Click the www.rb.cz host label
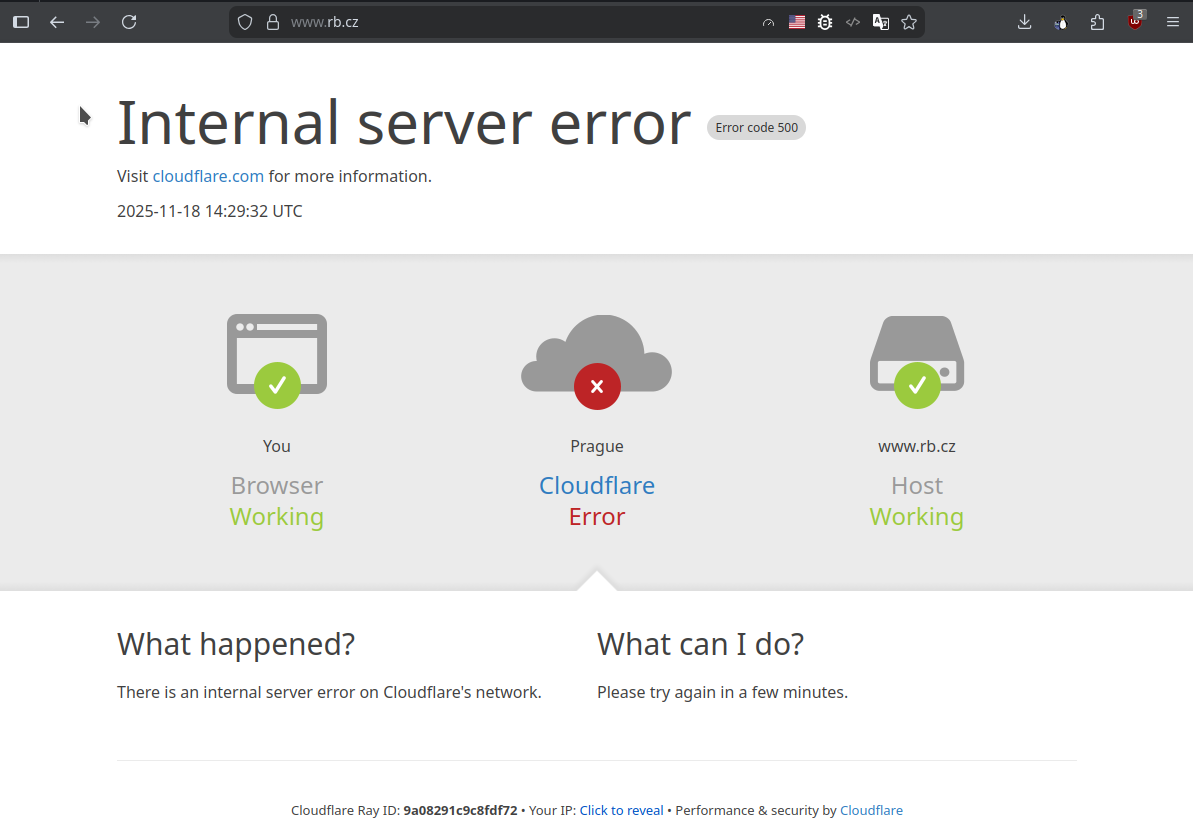Viewport: 1193px width, 831px height. (917, 447)
